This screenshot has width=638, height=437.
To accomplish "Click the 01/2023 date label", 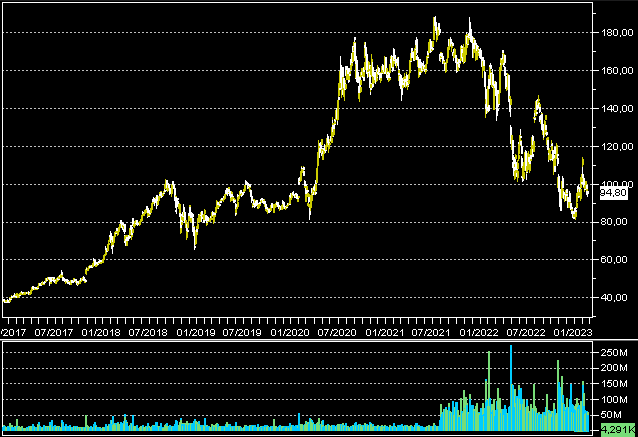I will click(572, 332).
